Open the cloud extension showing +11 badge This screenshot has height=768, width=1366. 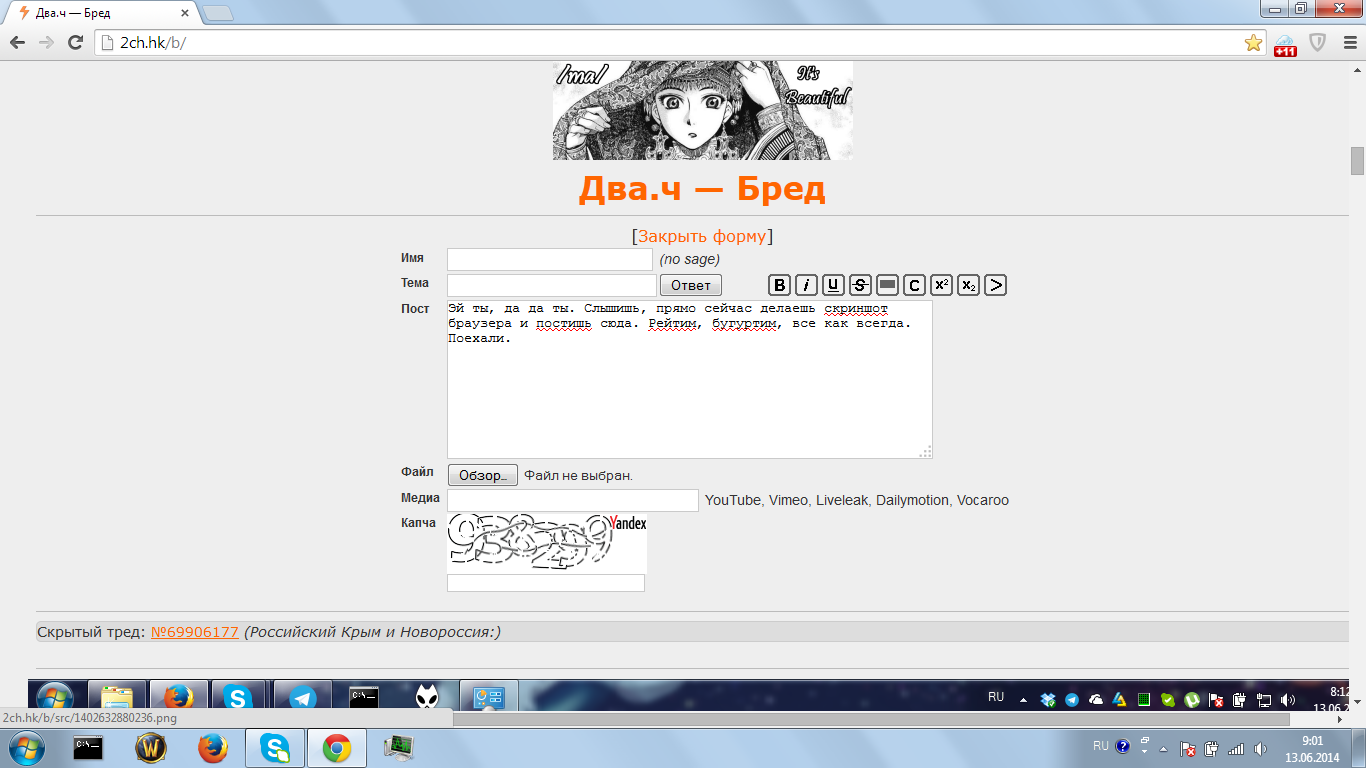pos(1285,44)
